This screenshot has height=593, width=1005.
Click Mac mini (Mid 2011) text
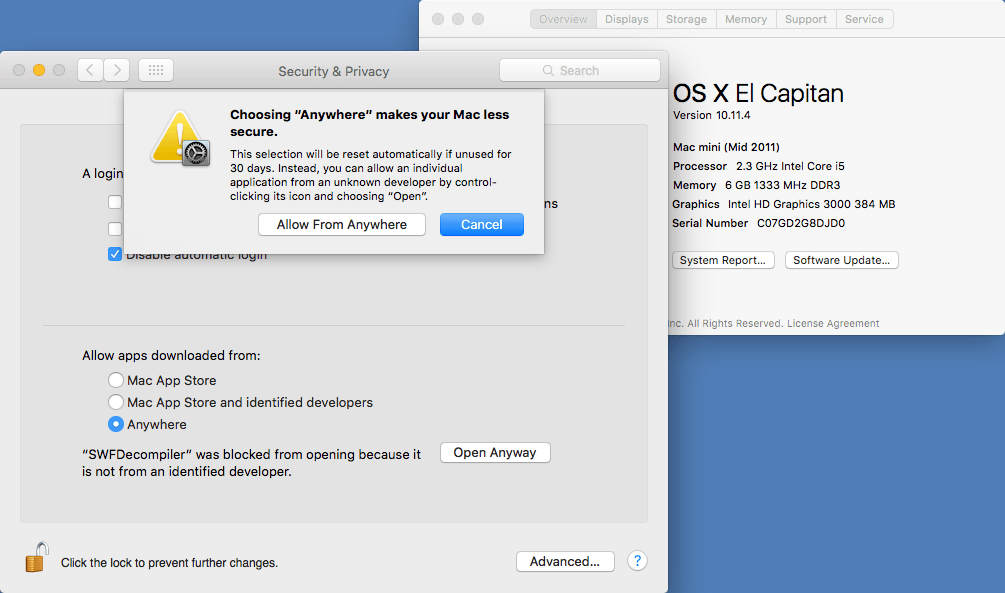pos(726,147)
